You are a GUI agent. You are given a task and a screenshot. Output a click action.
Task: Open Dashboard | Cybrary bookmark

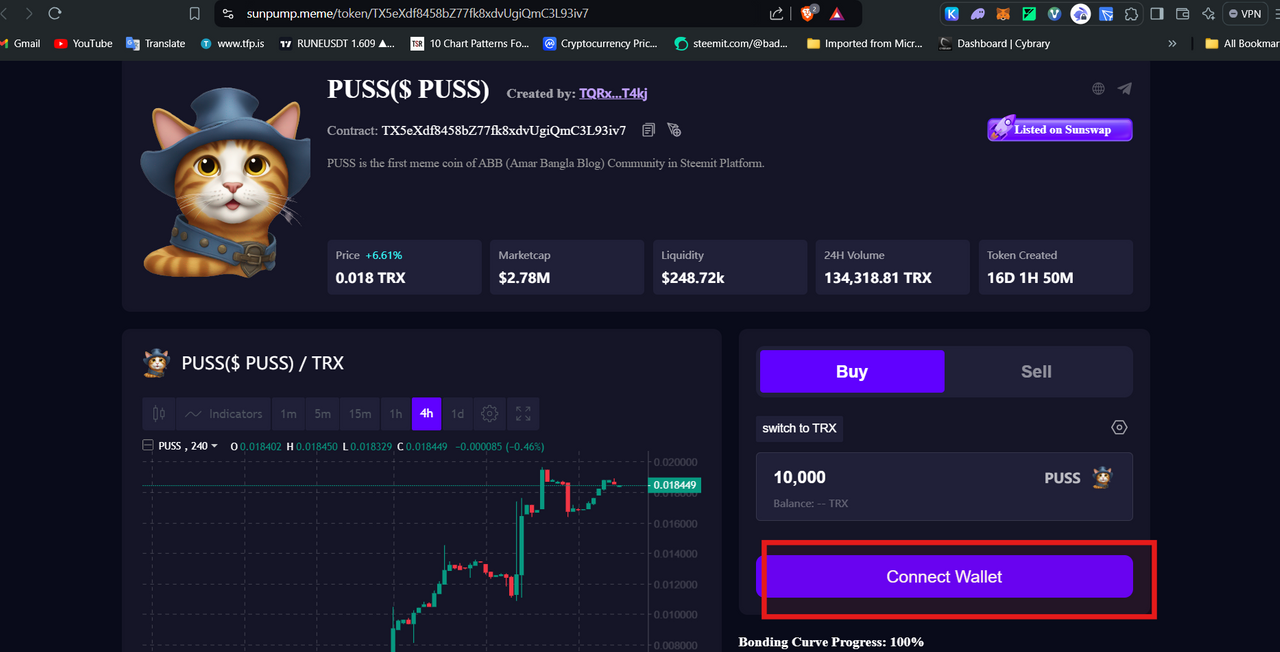click(995, 43)
